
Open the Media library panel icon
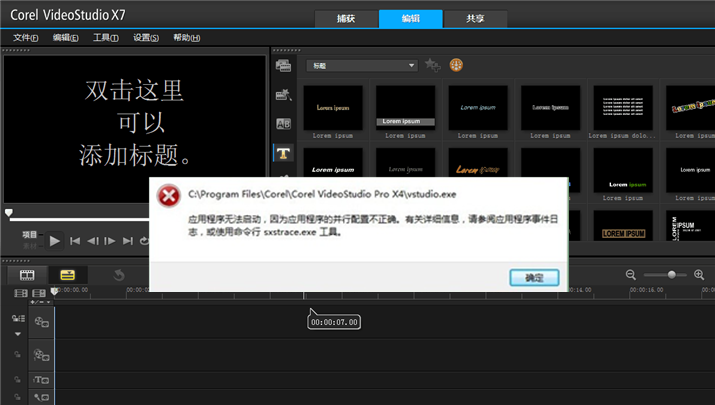[283, 66]
